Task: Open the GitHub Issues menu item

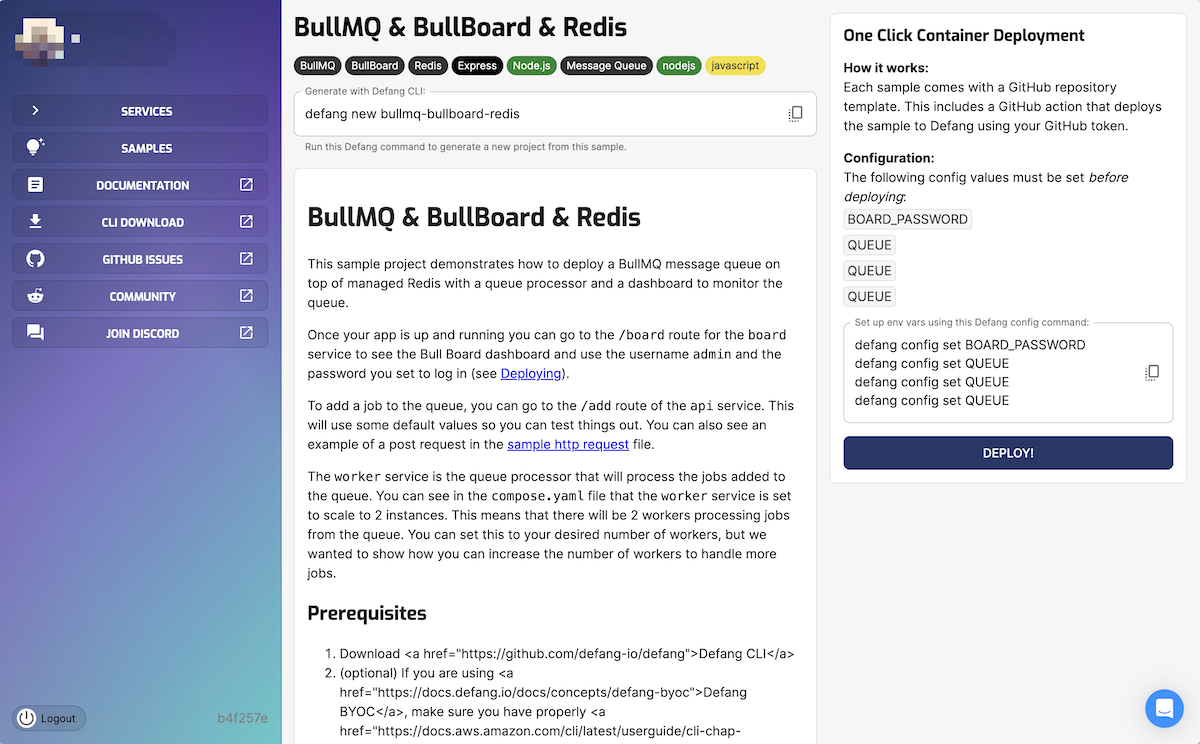Action: click(142, 259)
